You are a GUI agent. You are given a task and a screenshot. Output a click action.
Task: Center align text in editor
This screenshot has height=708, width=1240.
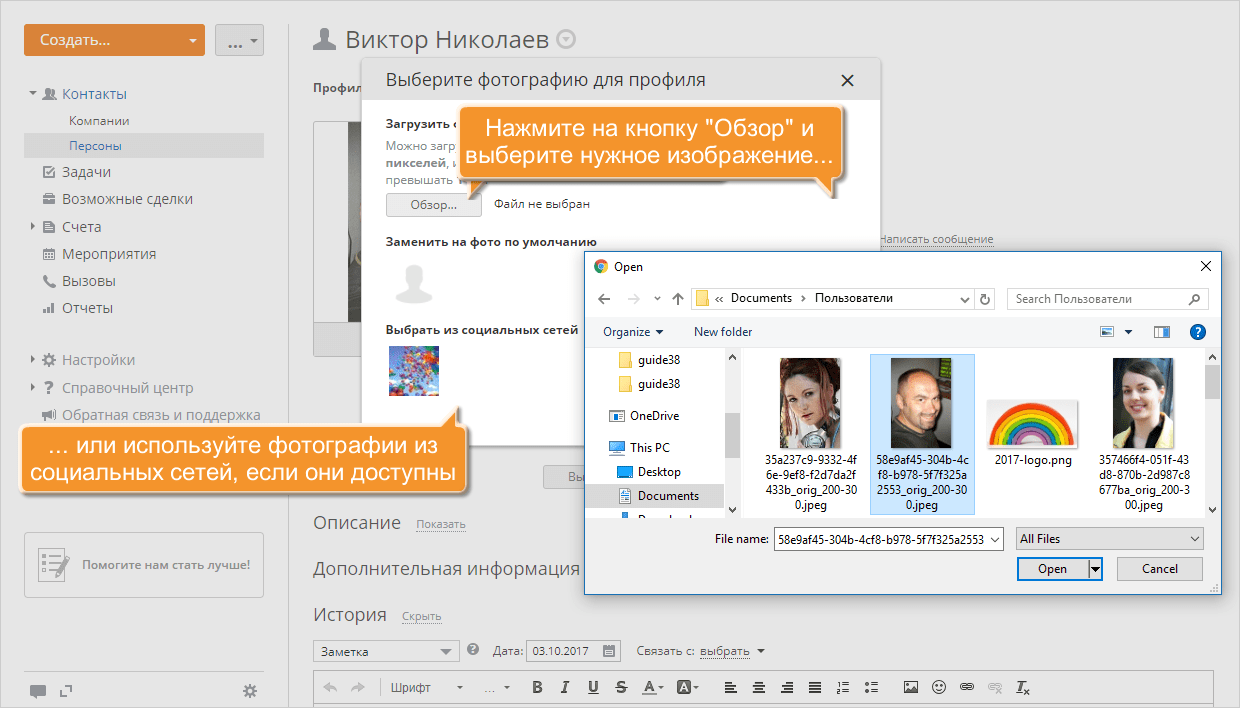[x=759, y=688]
